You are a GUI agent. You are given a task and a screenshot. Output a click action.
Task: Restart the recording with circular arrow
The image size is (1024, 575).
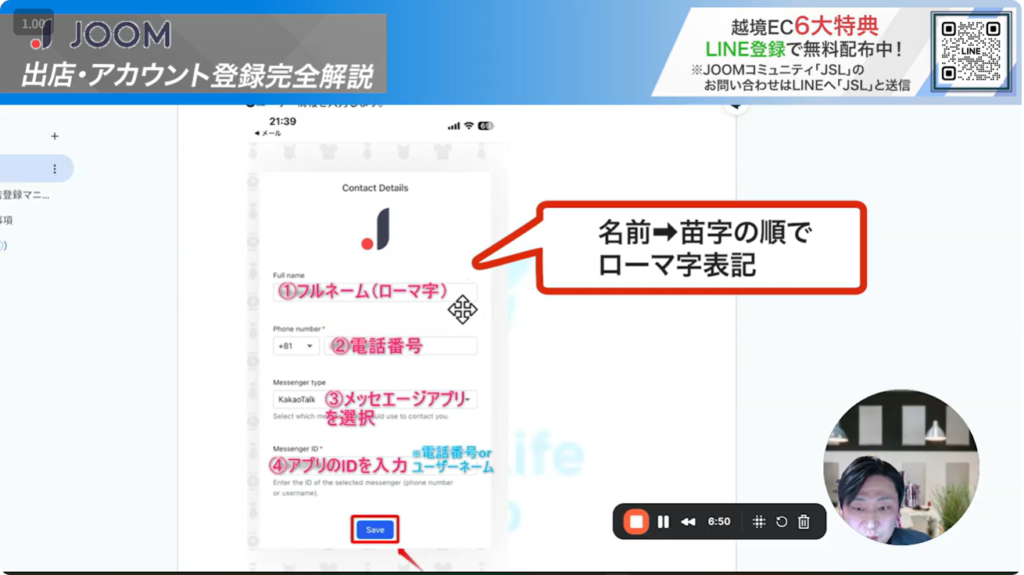pyautogui.click(x=781, y=522)
